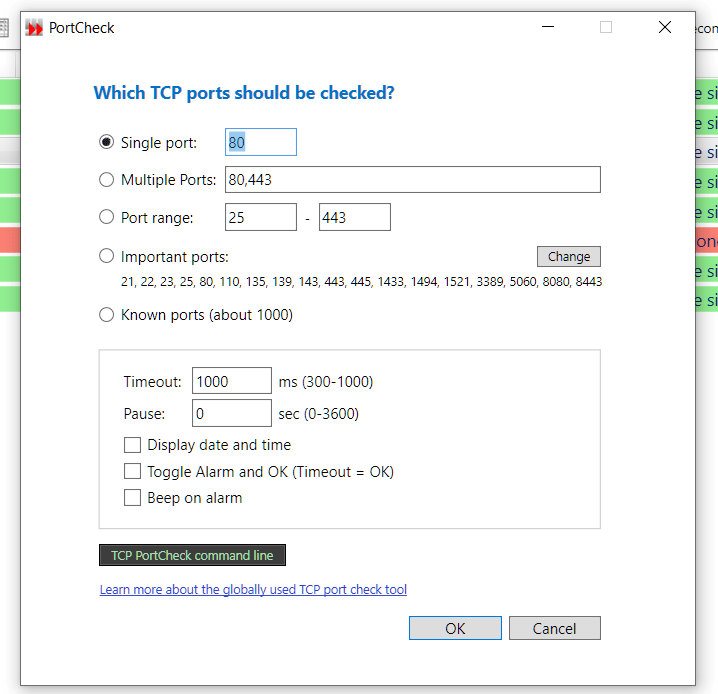Click the 'ms (300-1000)' timeout hint
Image resolution: width=718 pixels, height=694 pixels.
click(x=326, y=381)
